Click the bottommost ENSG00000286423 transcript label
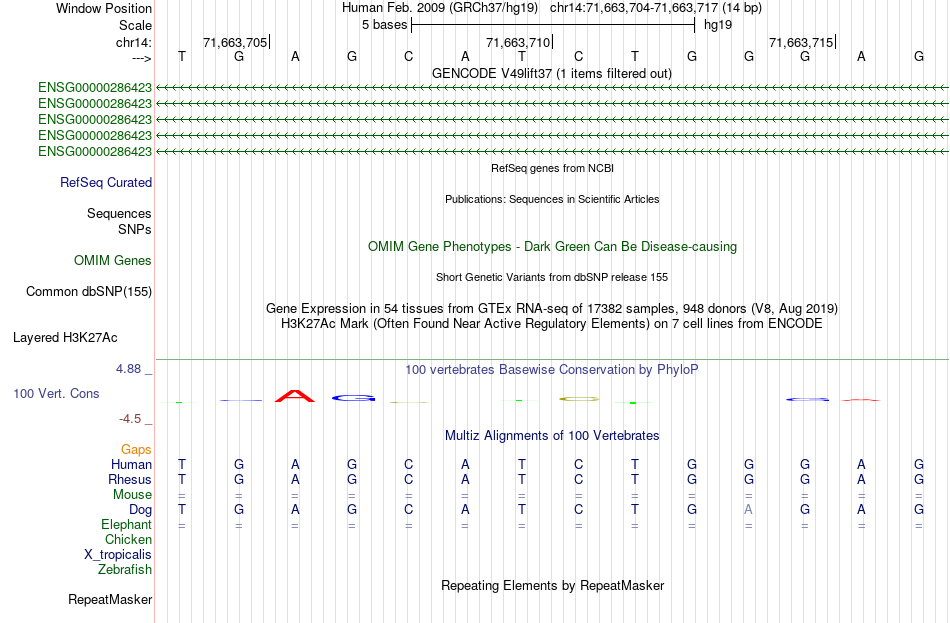Image resolution: width=950 pixels, height=623 pixels. 95,152
